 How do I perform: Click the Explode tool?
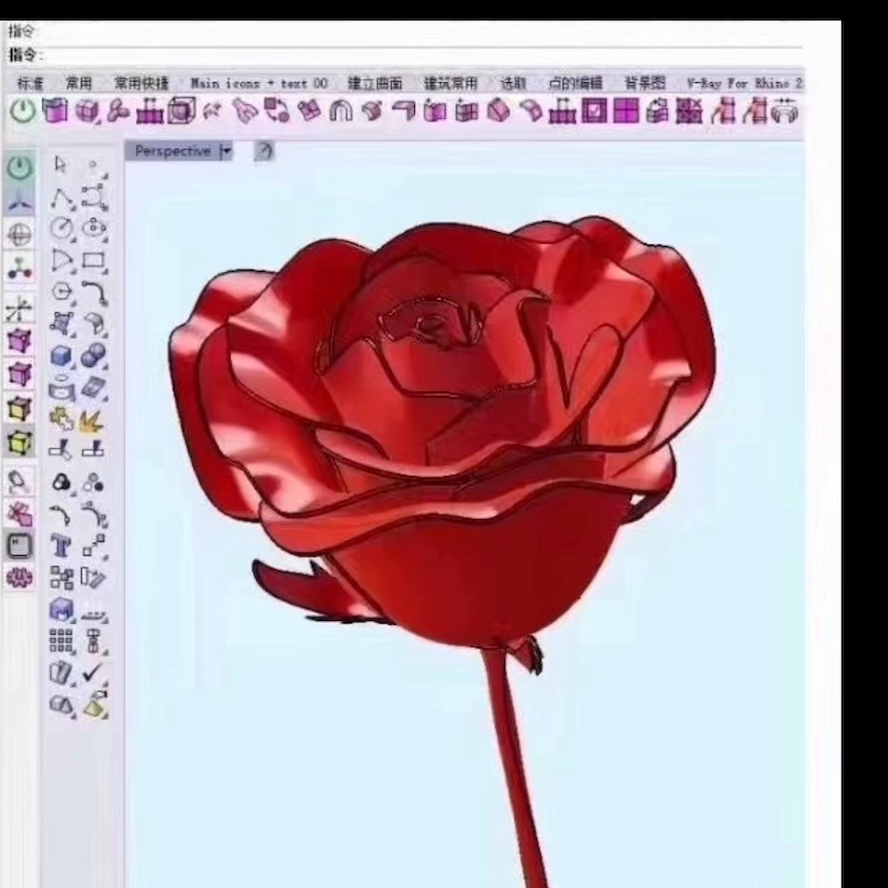(x=92, y=420)
